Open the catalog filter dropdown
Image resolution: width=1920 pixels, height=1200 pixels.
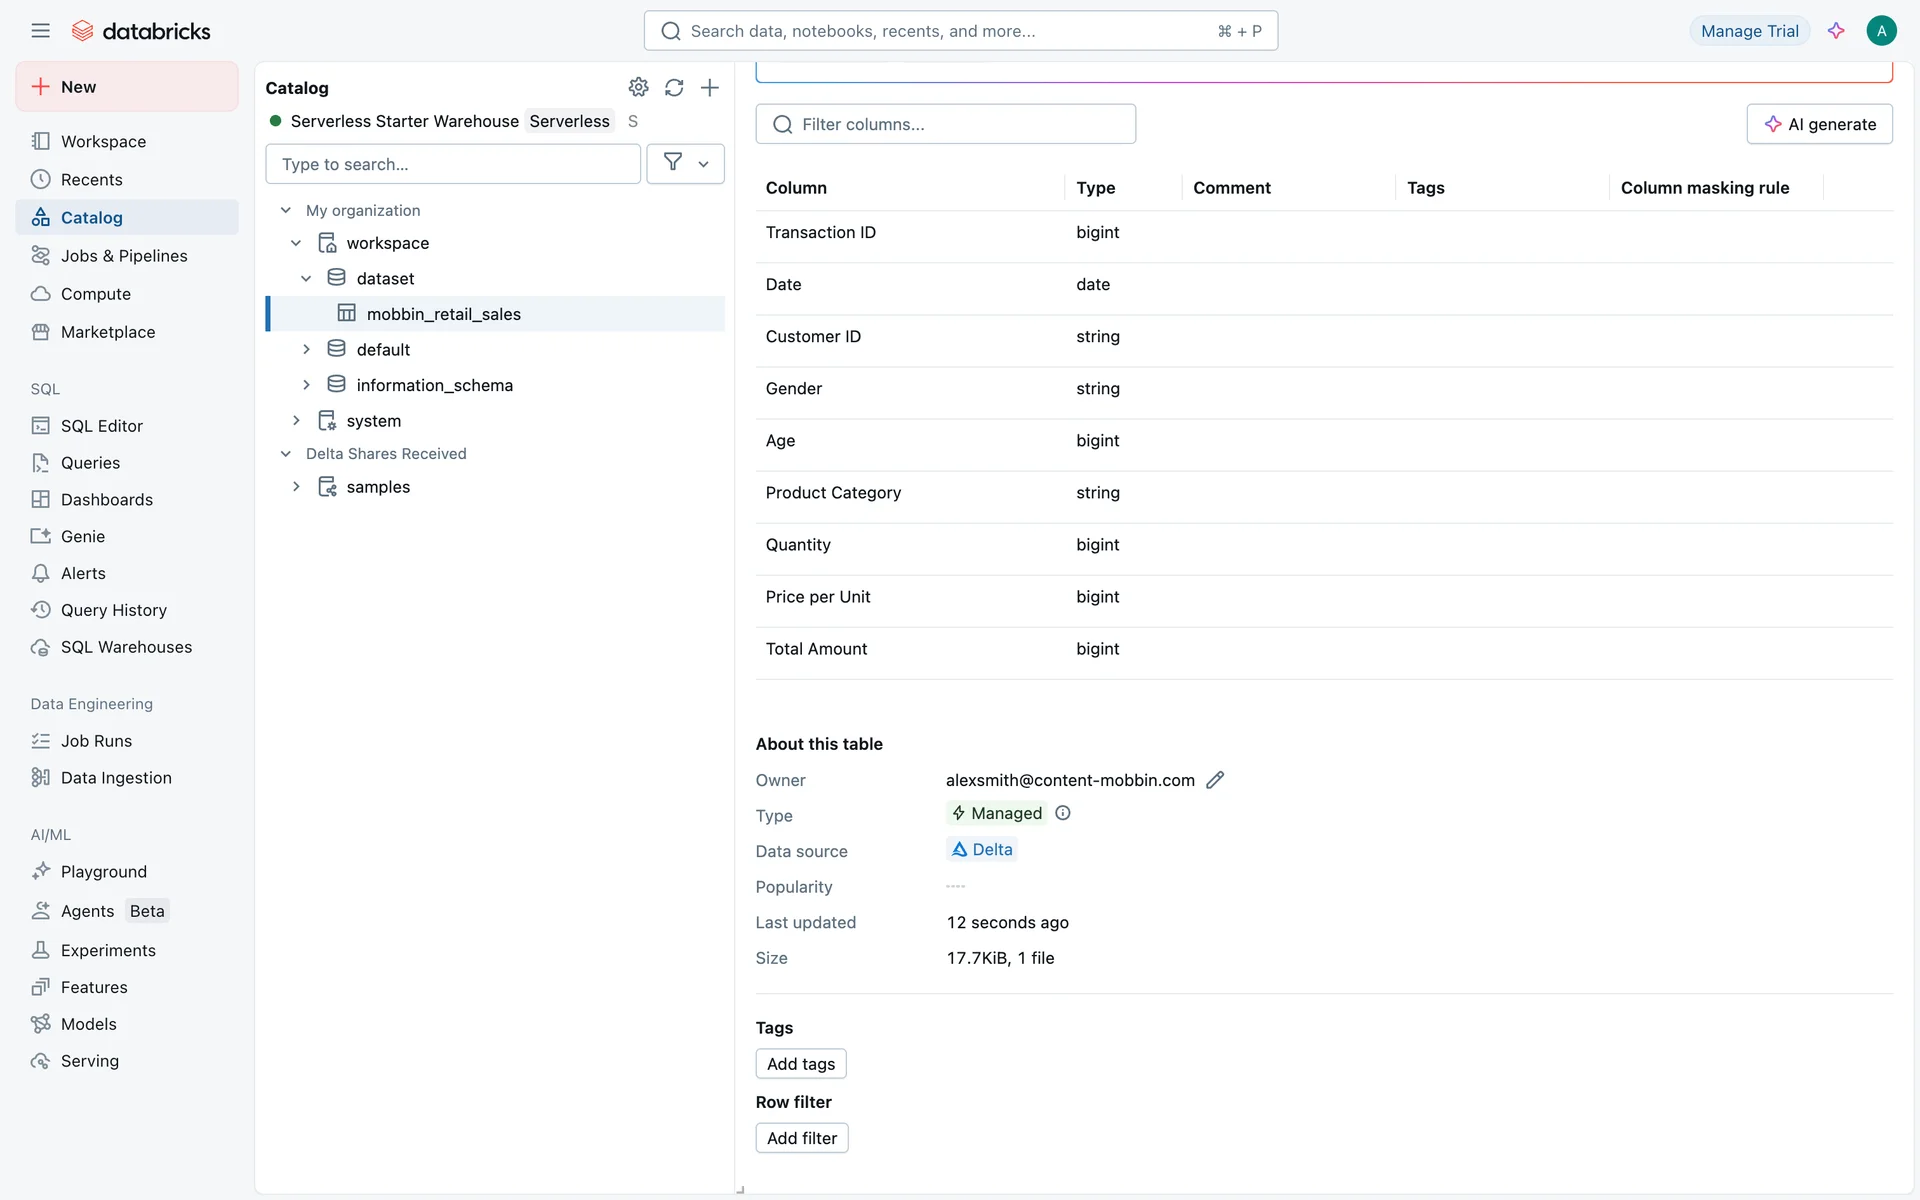pyautogui.click(x=685, y=164)
